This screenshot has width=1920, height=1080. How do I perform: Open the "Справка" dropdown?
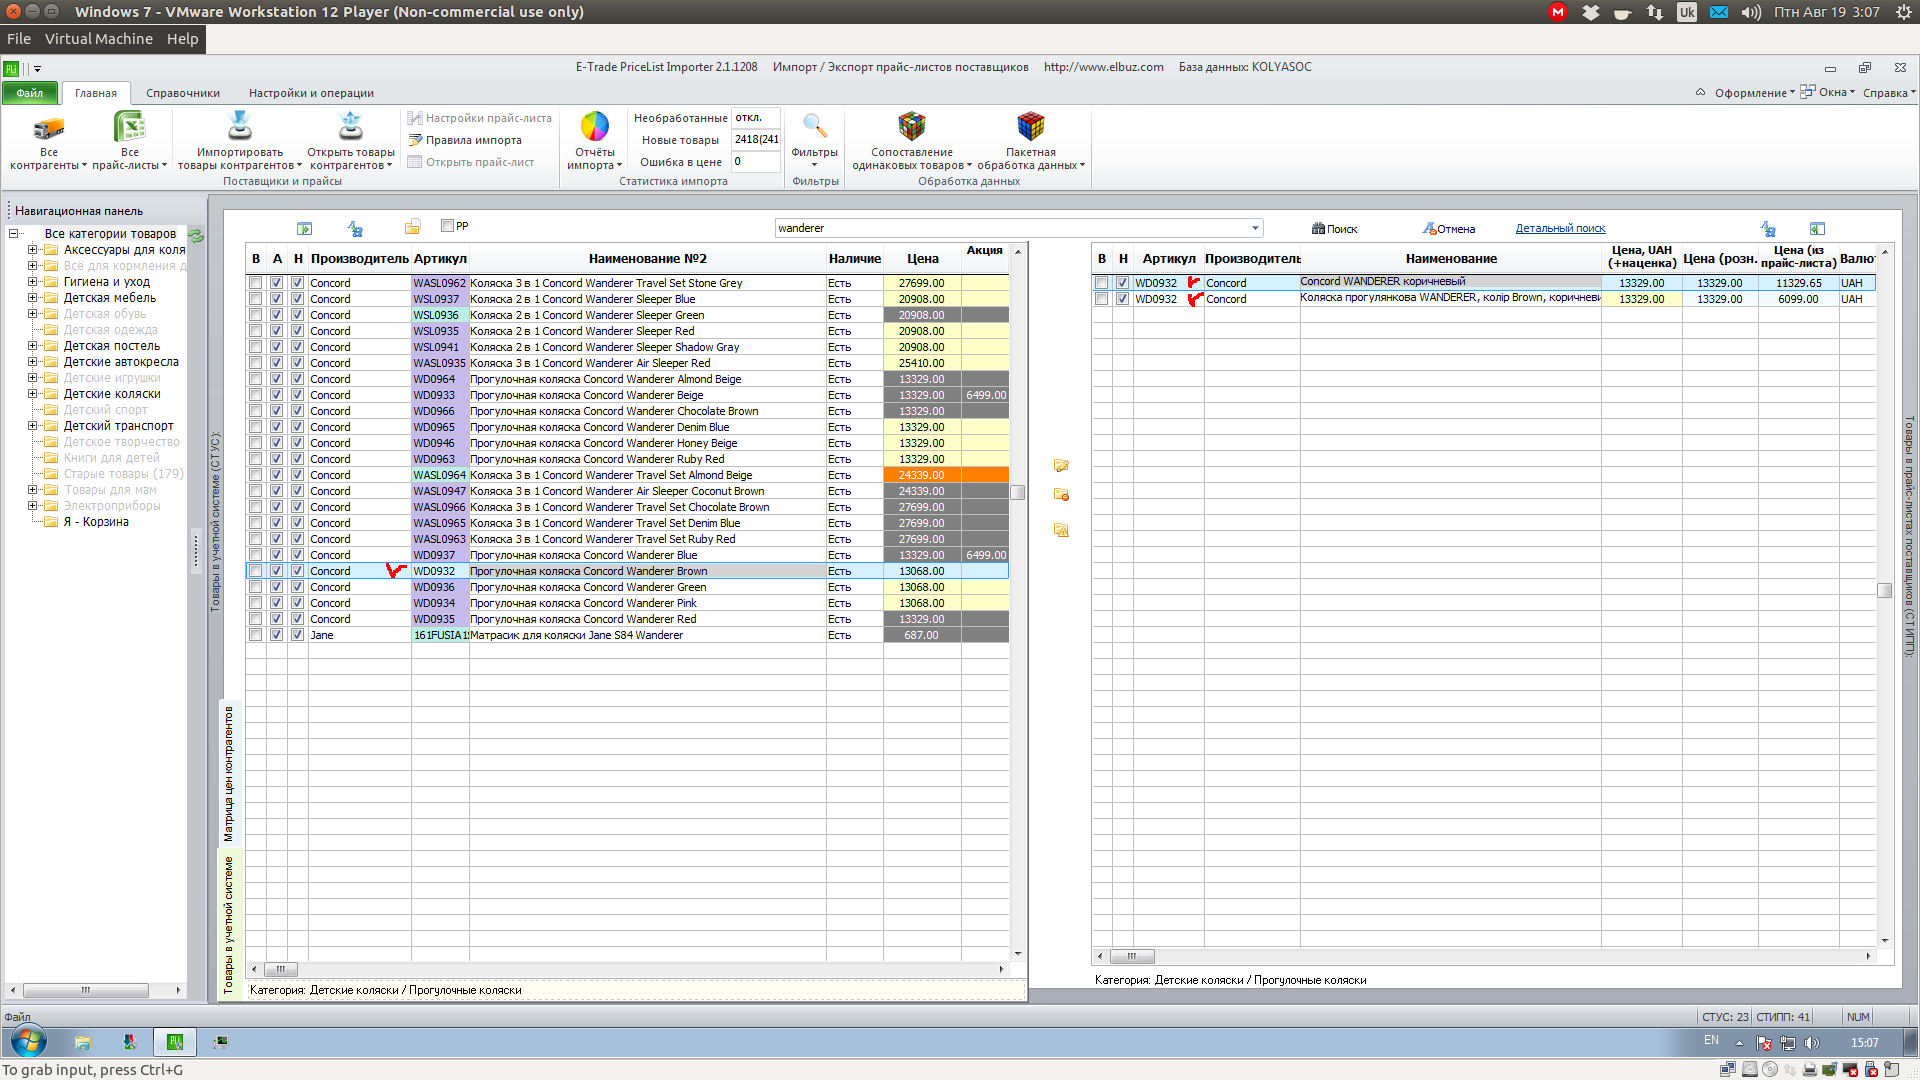[1889, 93]
